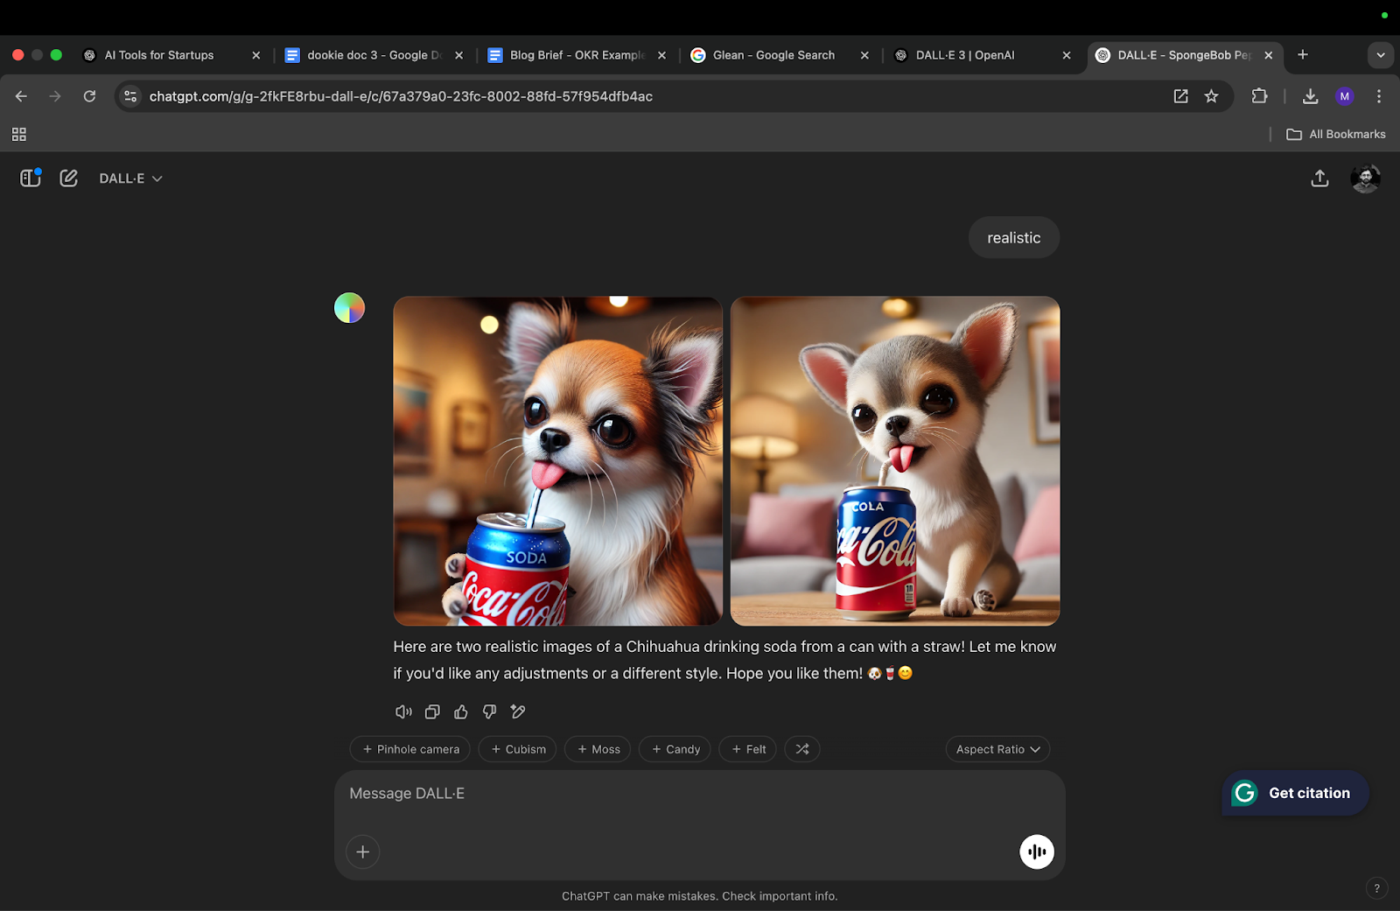1400x911 pixels.
Task: Bookmark this page with the star icon
Action: click(1211, 96)
